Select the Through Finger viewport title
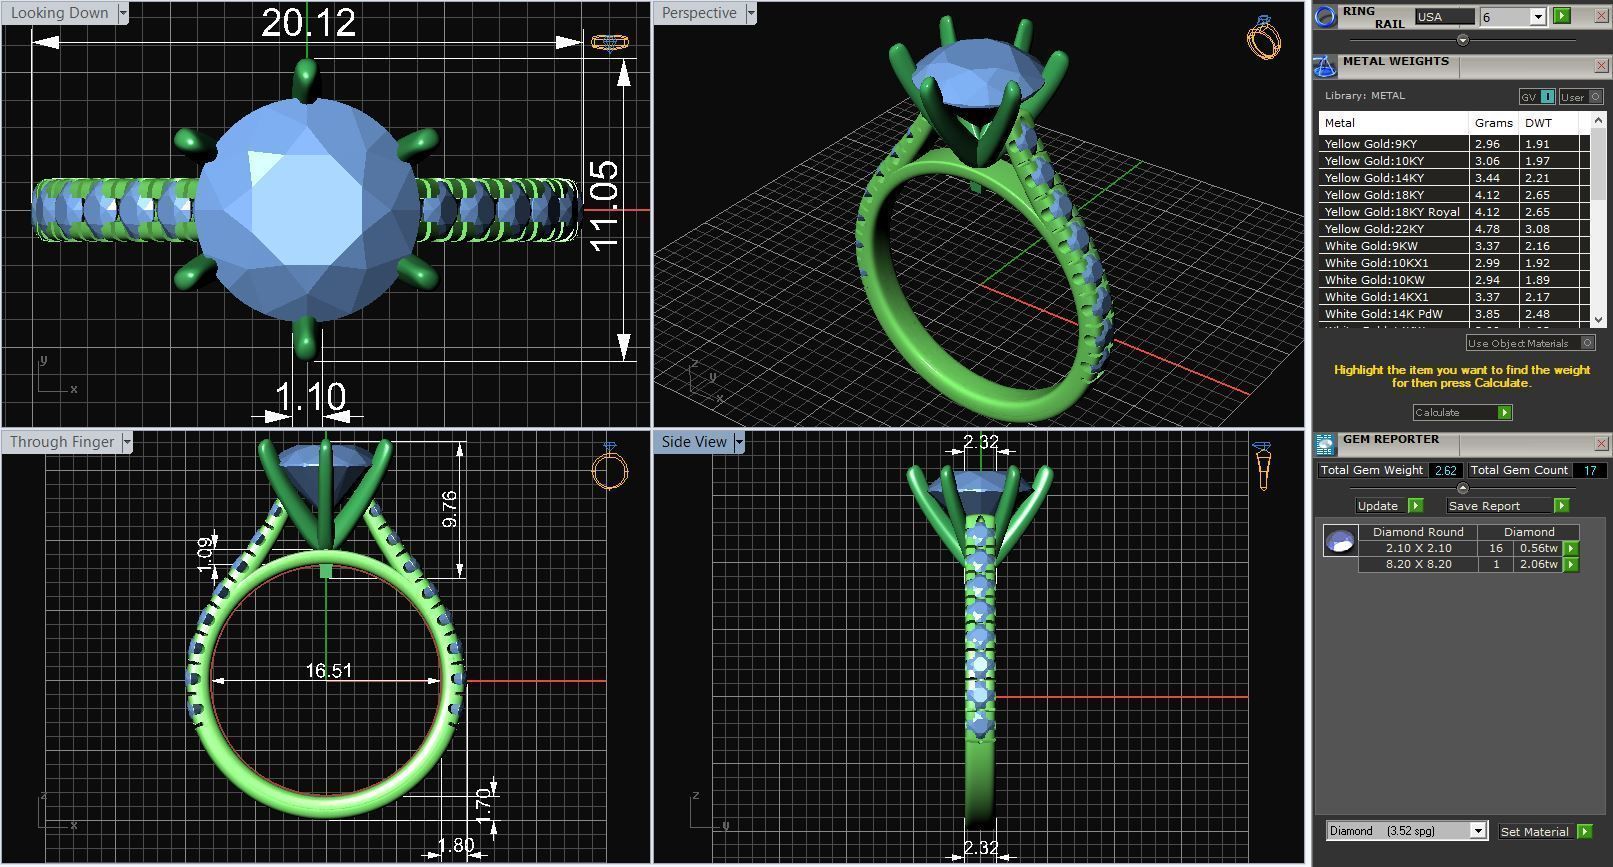The width and height of the screenshot is (1613, 867). [62, 442]
